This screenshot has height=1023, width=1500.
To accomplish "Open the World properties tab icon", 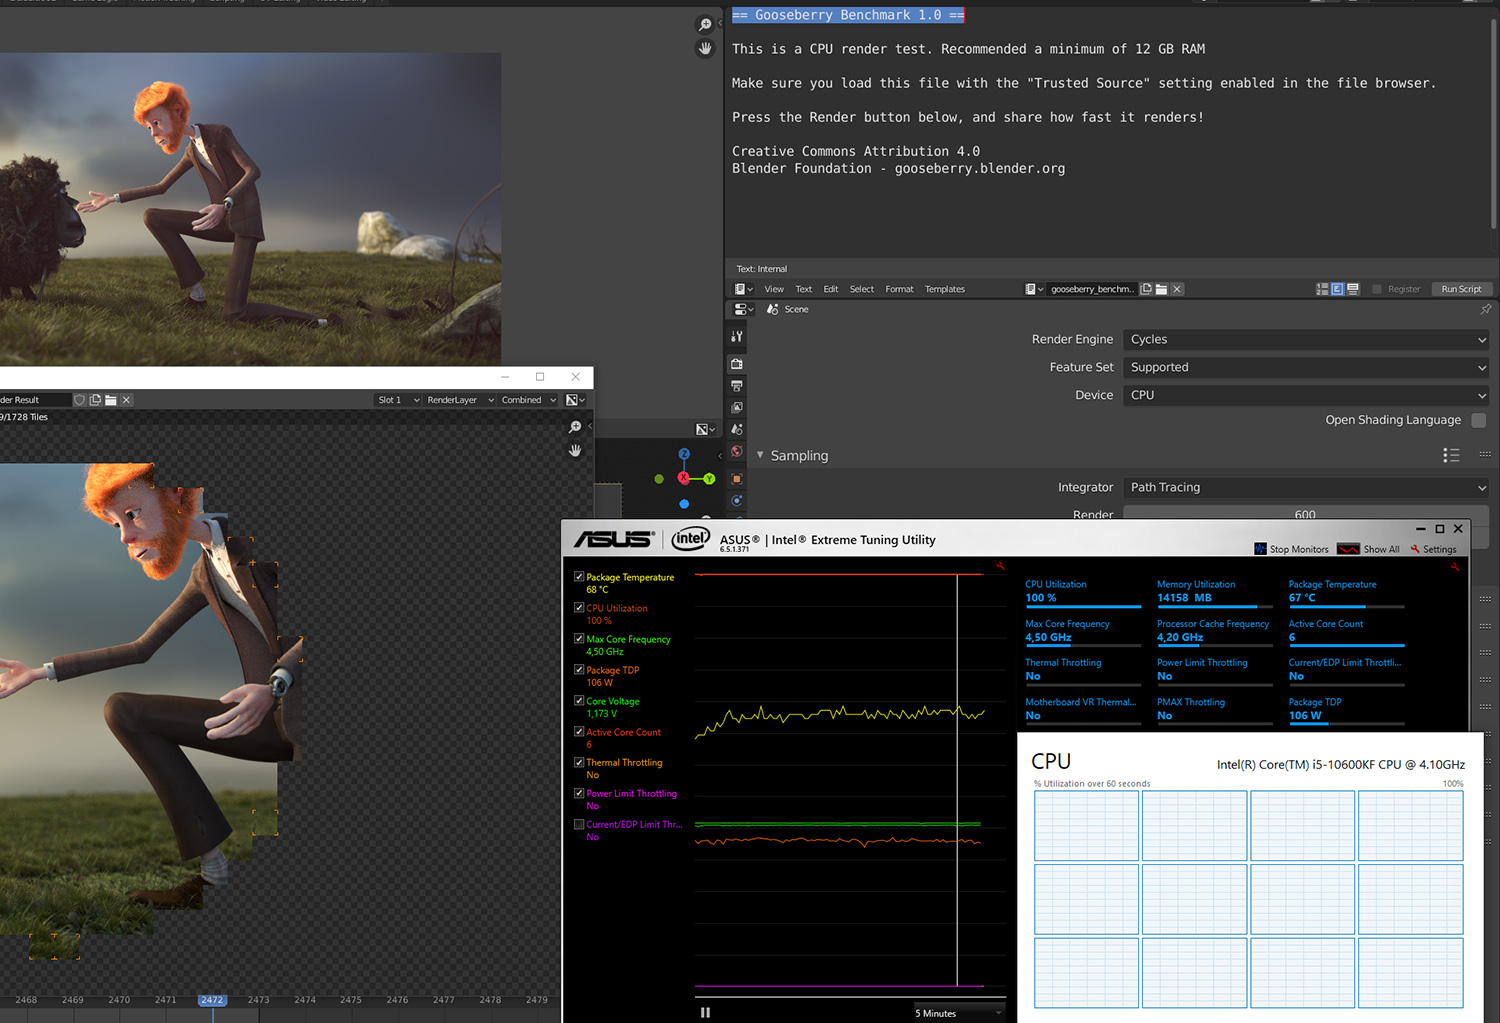I will (x=737, y=451).
